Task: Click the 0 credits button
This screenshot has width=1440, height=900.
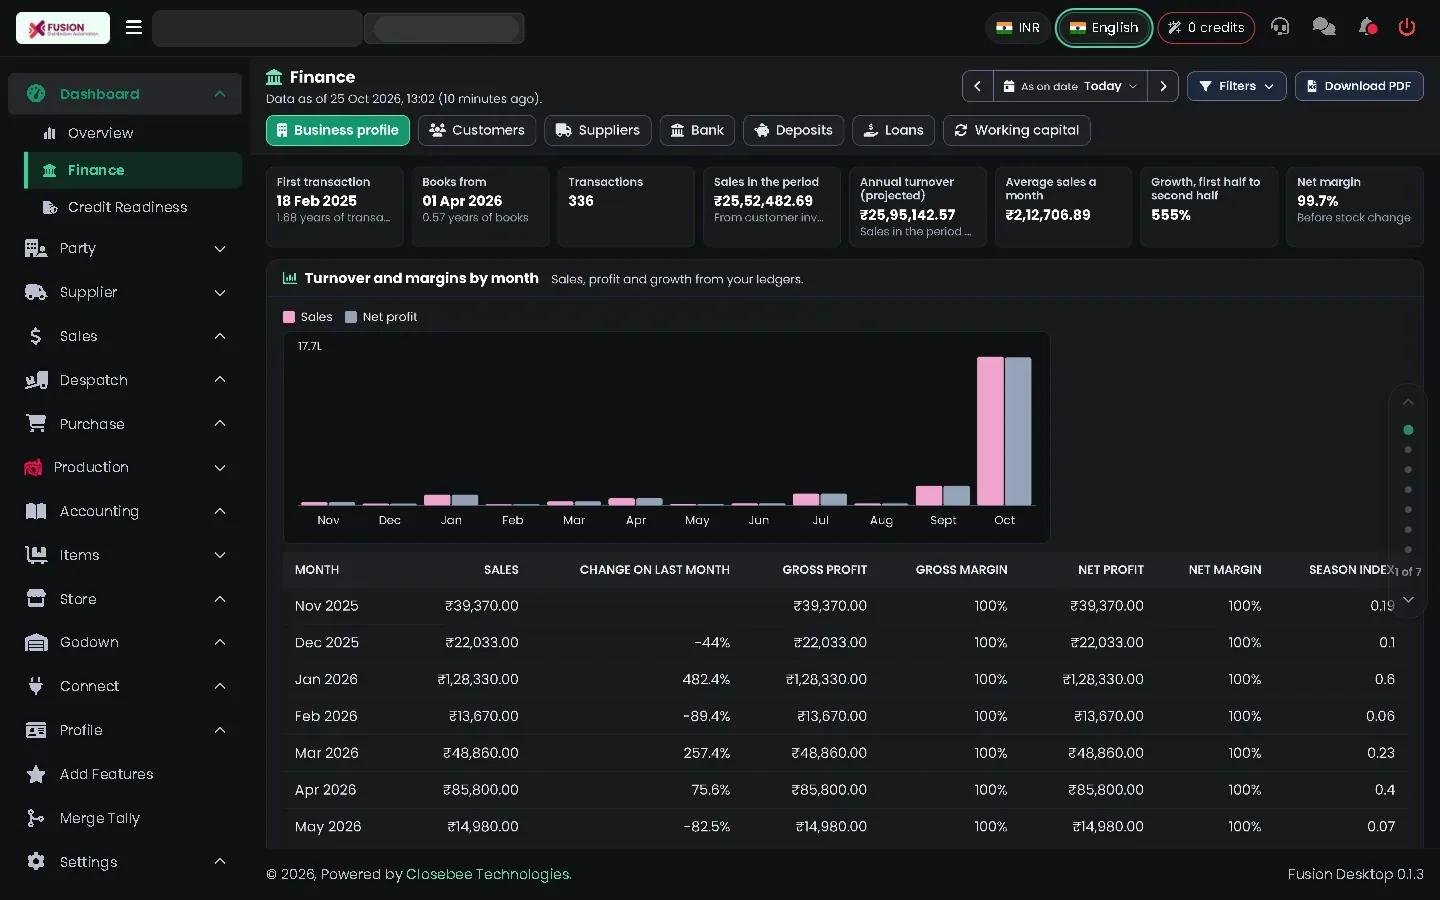Action: coord(1206,27)
